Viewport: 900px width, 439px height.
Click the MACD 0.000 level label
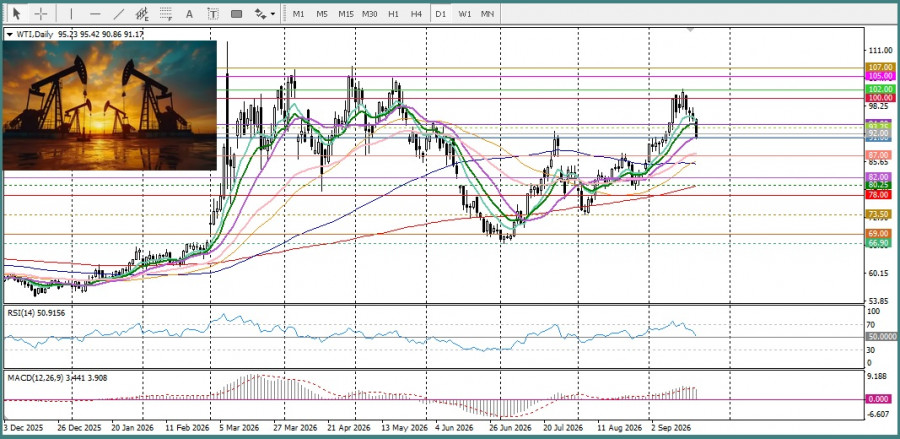point(880,399)
